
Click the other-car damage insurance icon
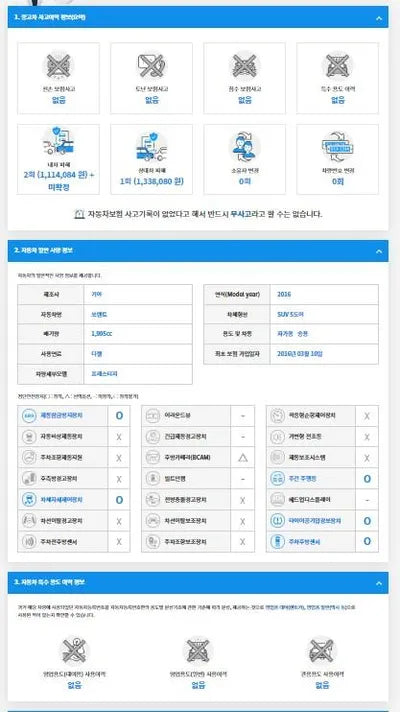click(152, 146)
